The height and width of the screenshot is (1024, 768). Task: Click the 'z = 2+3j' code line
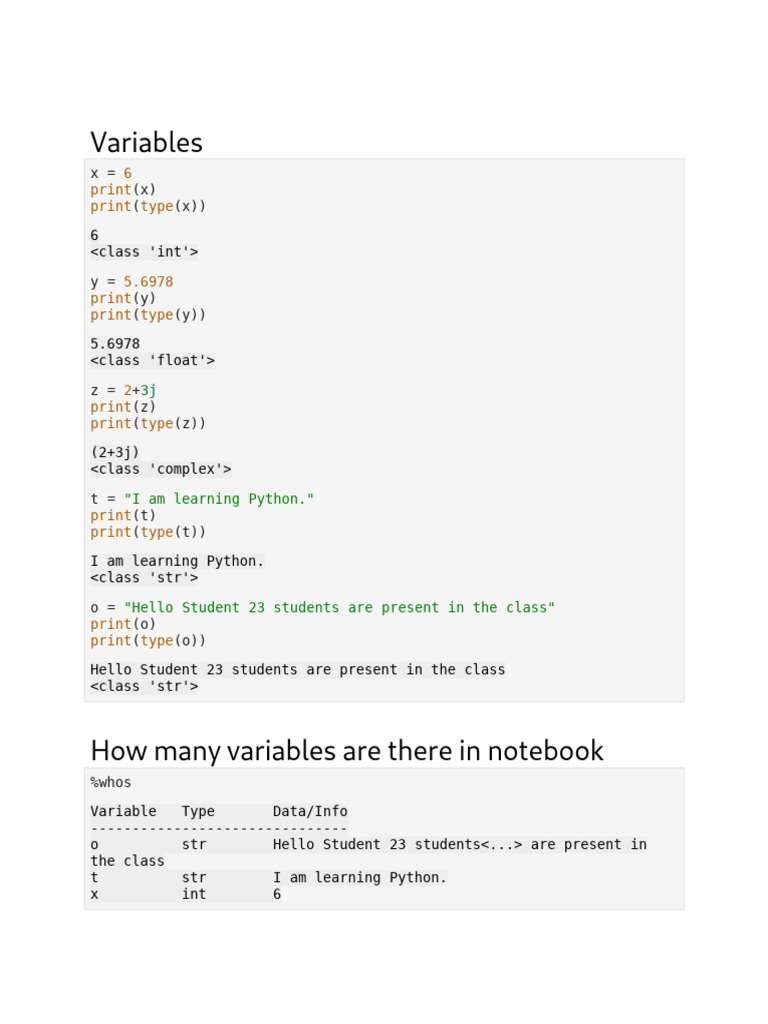(123, 390)
